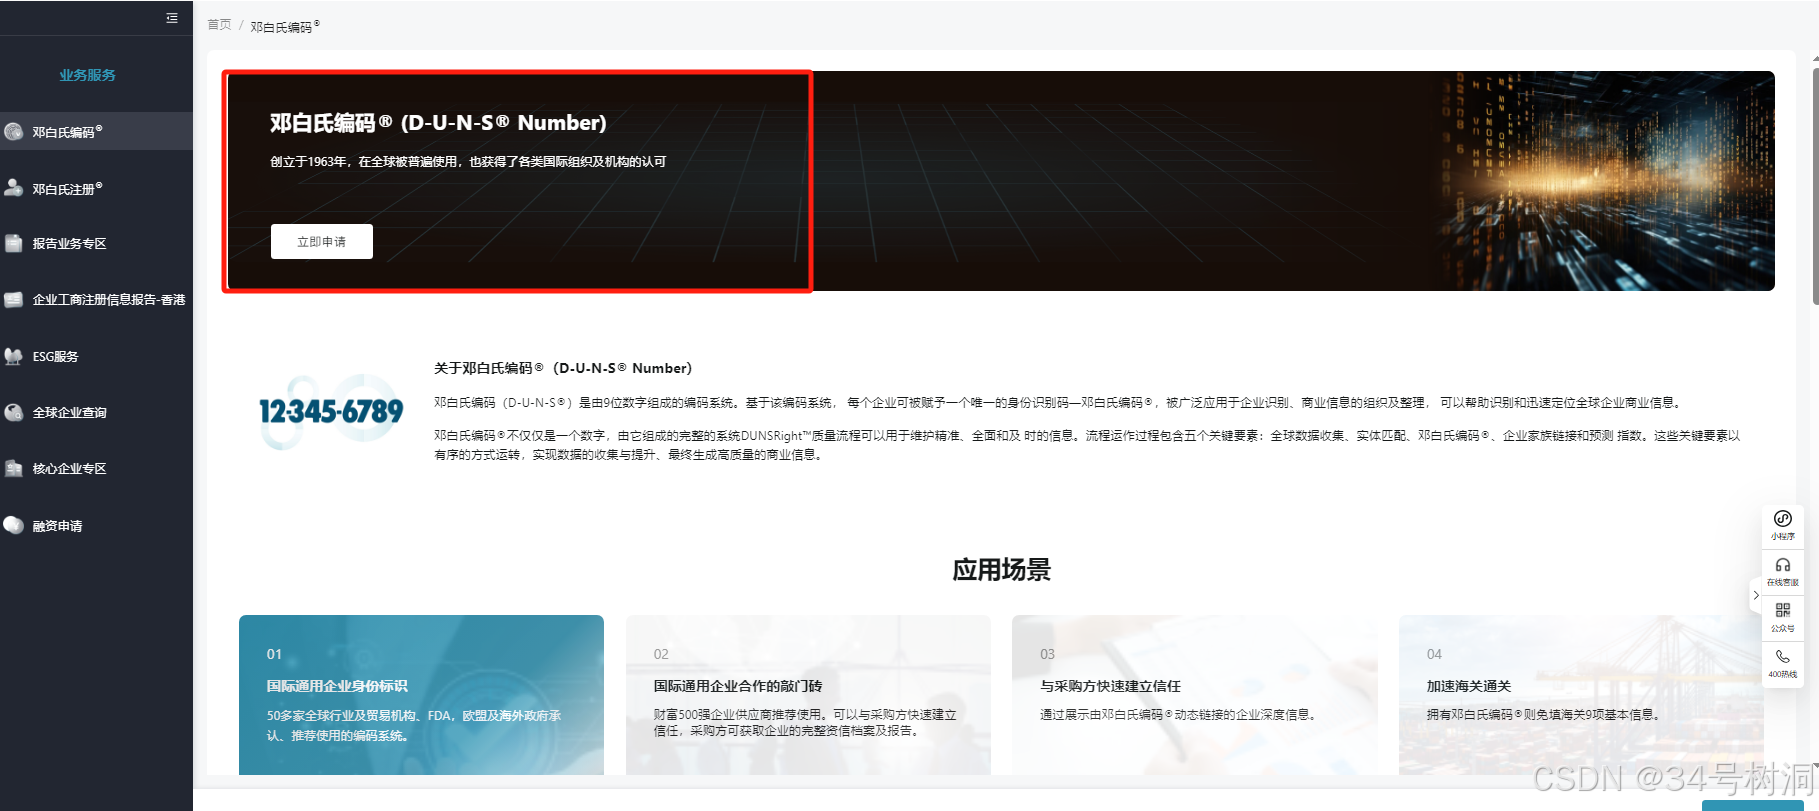Viewport: 1819px width, 811px height.
Task: Click the 400热线 phone icon
Action: 1782,657
